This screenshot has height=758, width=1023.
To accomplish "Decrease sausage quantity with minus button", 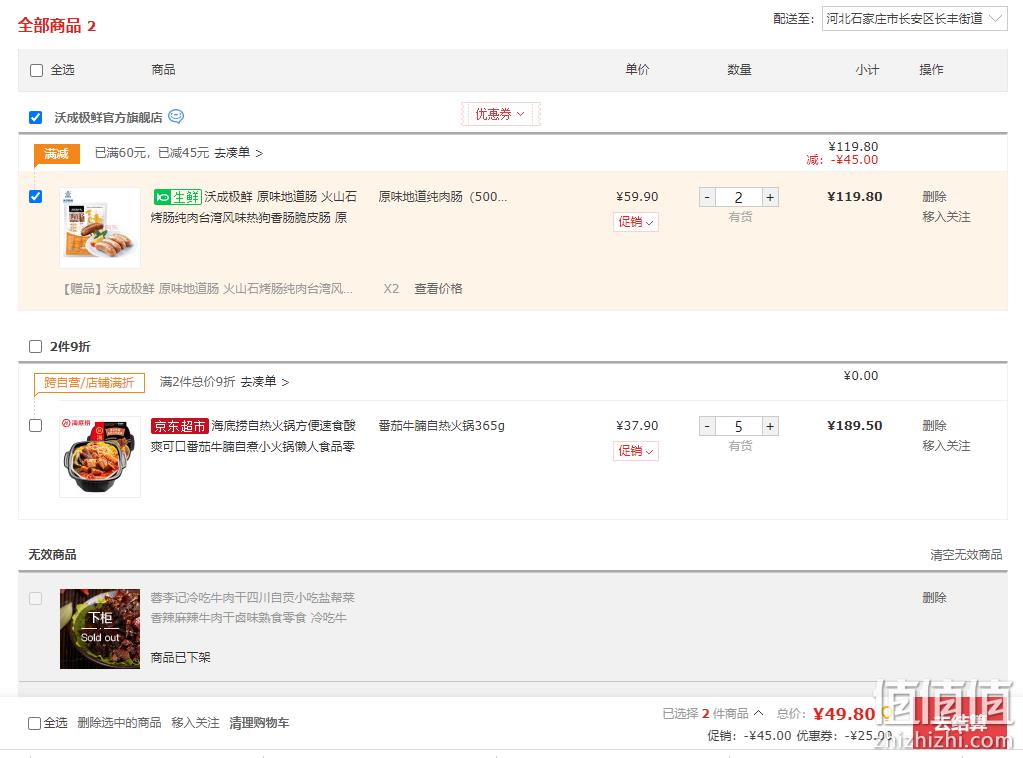I will 707,197.
